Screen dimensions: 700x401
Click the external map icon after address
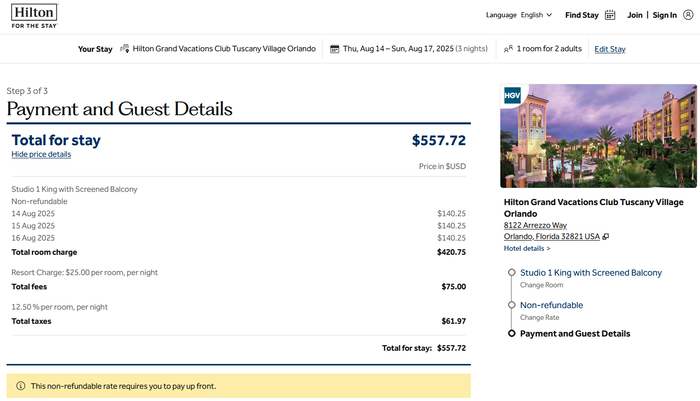coord(605,237)
